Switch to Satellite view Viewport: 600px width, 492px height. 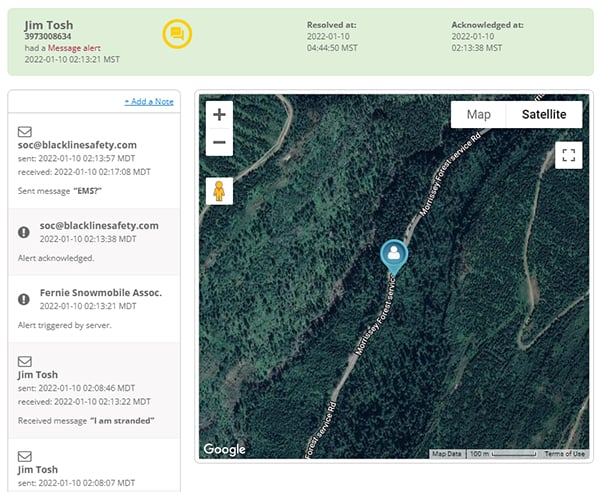coord(544,114)
